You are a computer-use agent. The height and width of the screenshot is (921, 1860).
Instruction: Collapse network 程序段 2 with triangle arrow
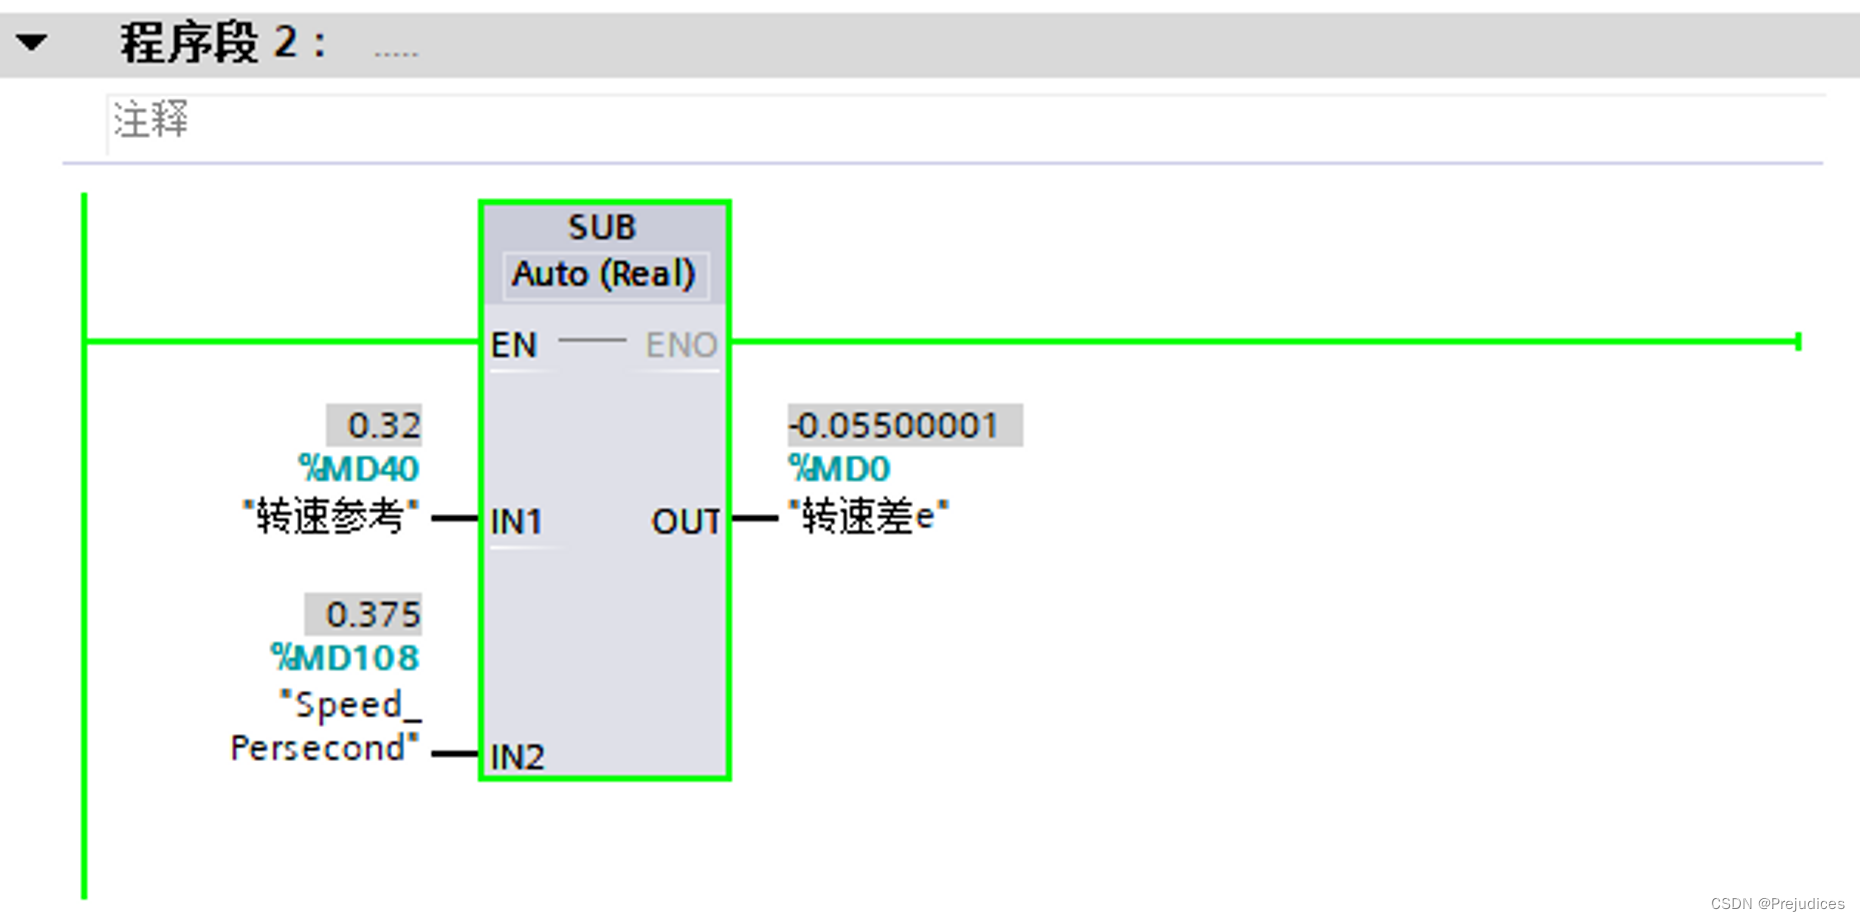(31, 42)
